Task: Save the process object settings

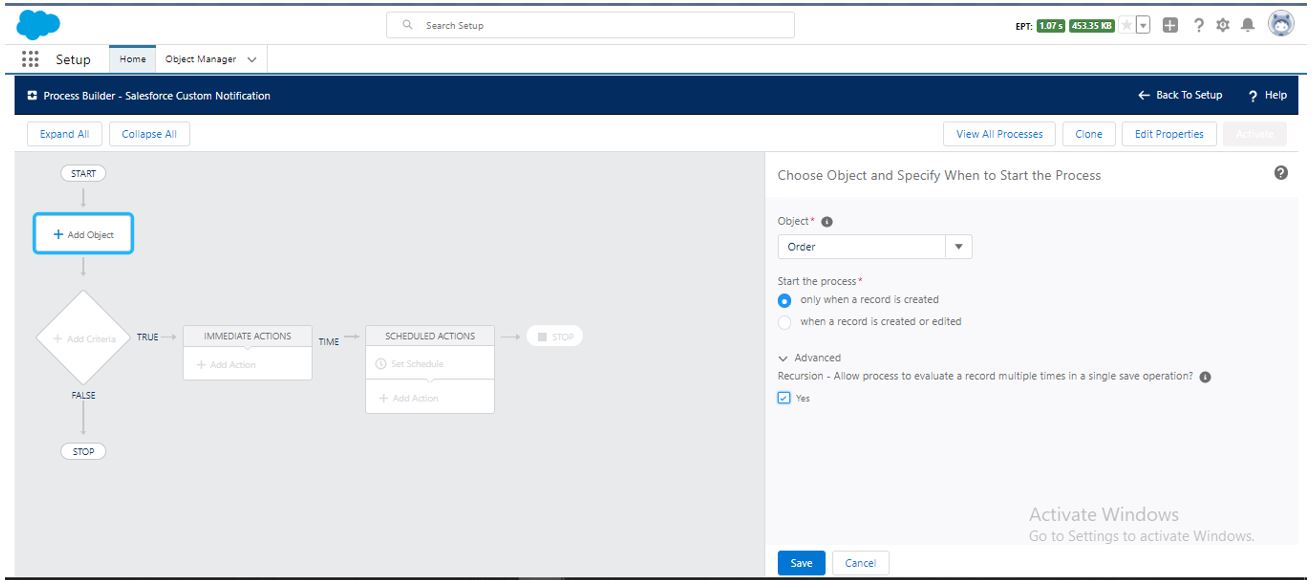Action: tap(801, 563)
